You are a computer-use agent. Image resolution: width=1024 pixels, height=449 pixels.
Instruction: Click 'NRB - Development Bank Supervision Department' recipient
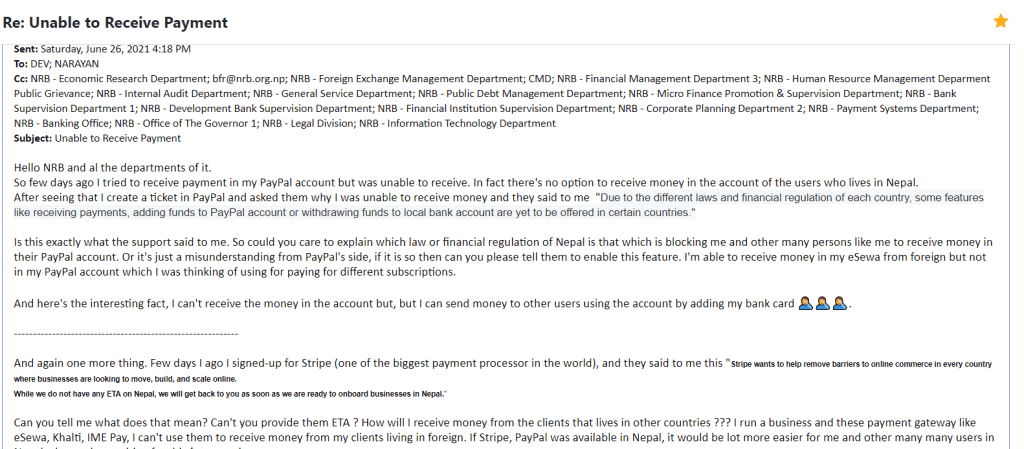[x=257, y=108]
